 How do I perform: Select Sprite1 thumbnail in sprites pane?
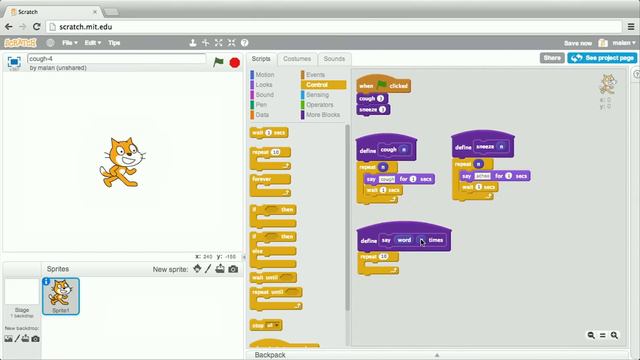tap(61, 296)
